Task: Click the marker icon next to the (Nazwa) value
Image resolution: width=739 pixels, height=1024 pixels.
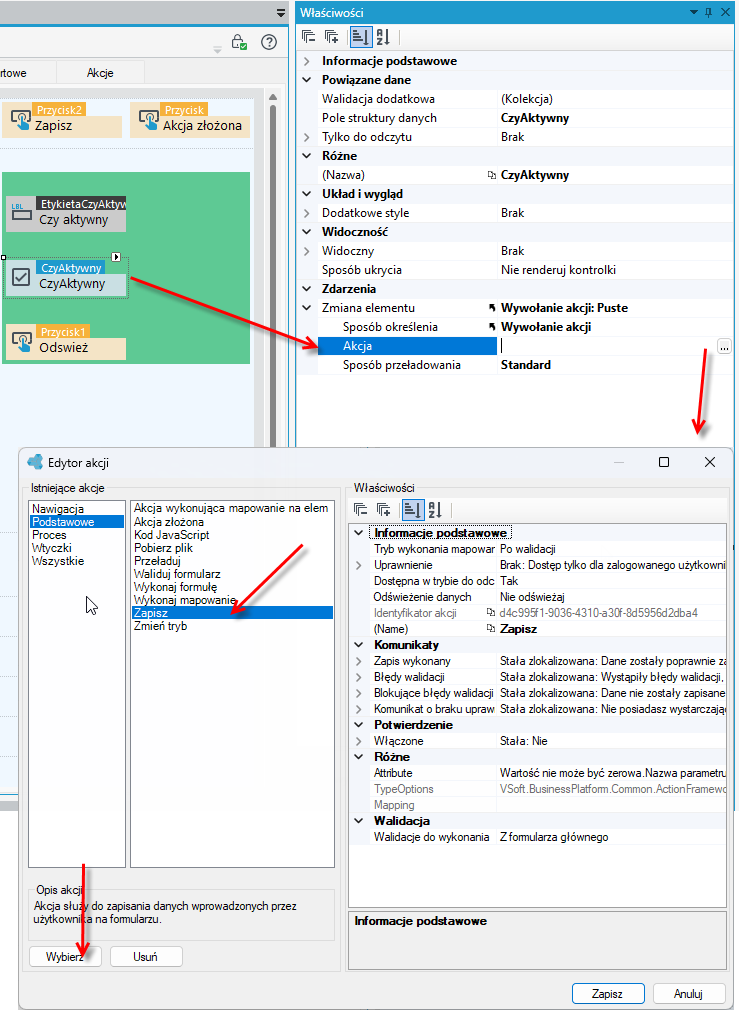Action: click(x=492, y=175)
